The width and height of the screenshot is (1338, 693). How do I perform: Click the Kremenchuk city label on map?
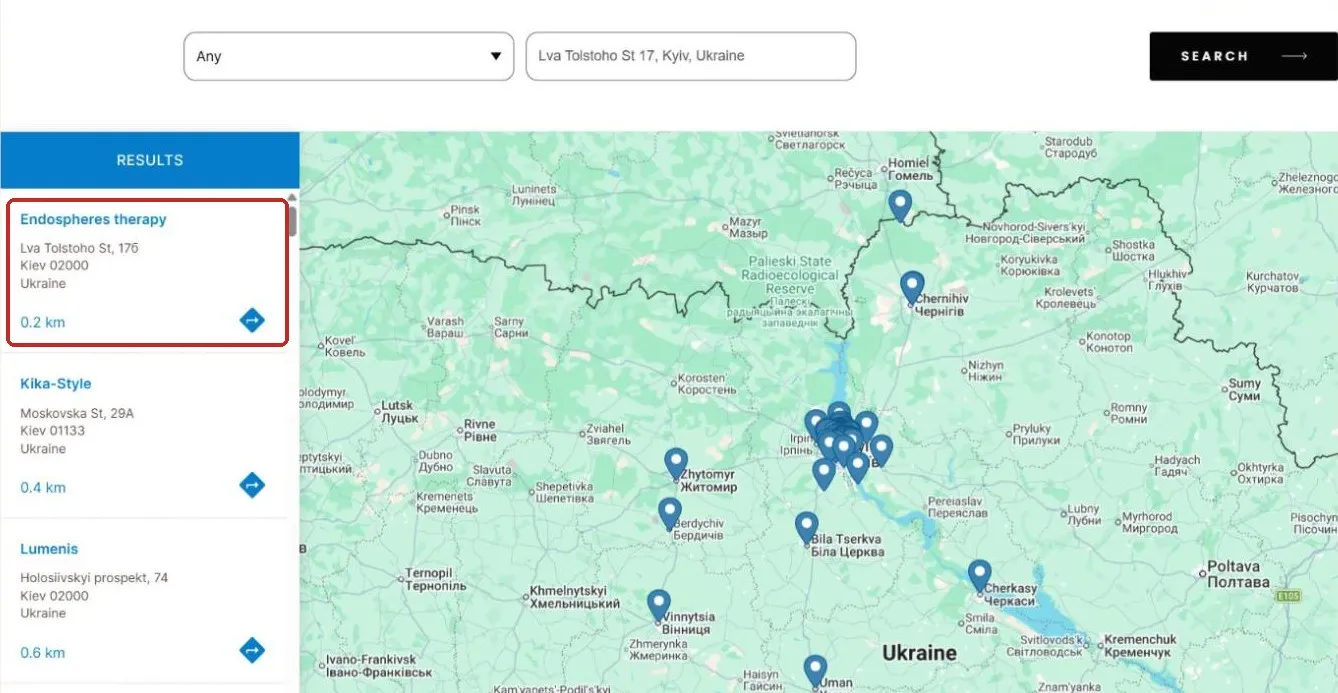pos(1141,646)
